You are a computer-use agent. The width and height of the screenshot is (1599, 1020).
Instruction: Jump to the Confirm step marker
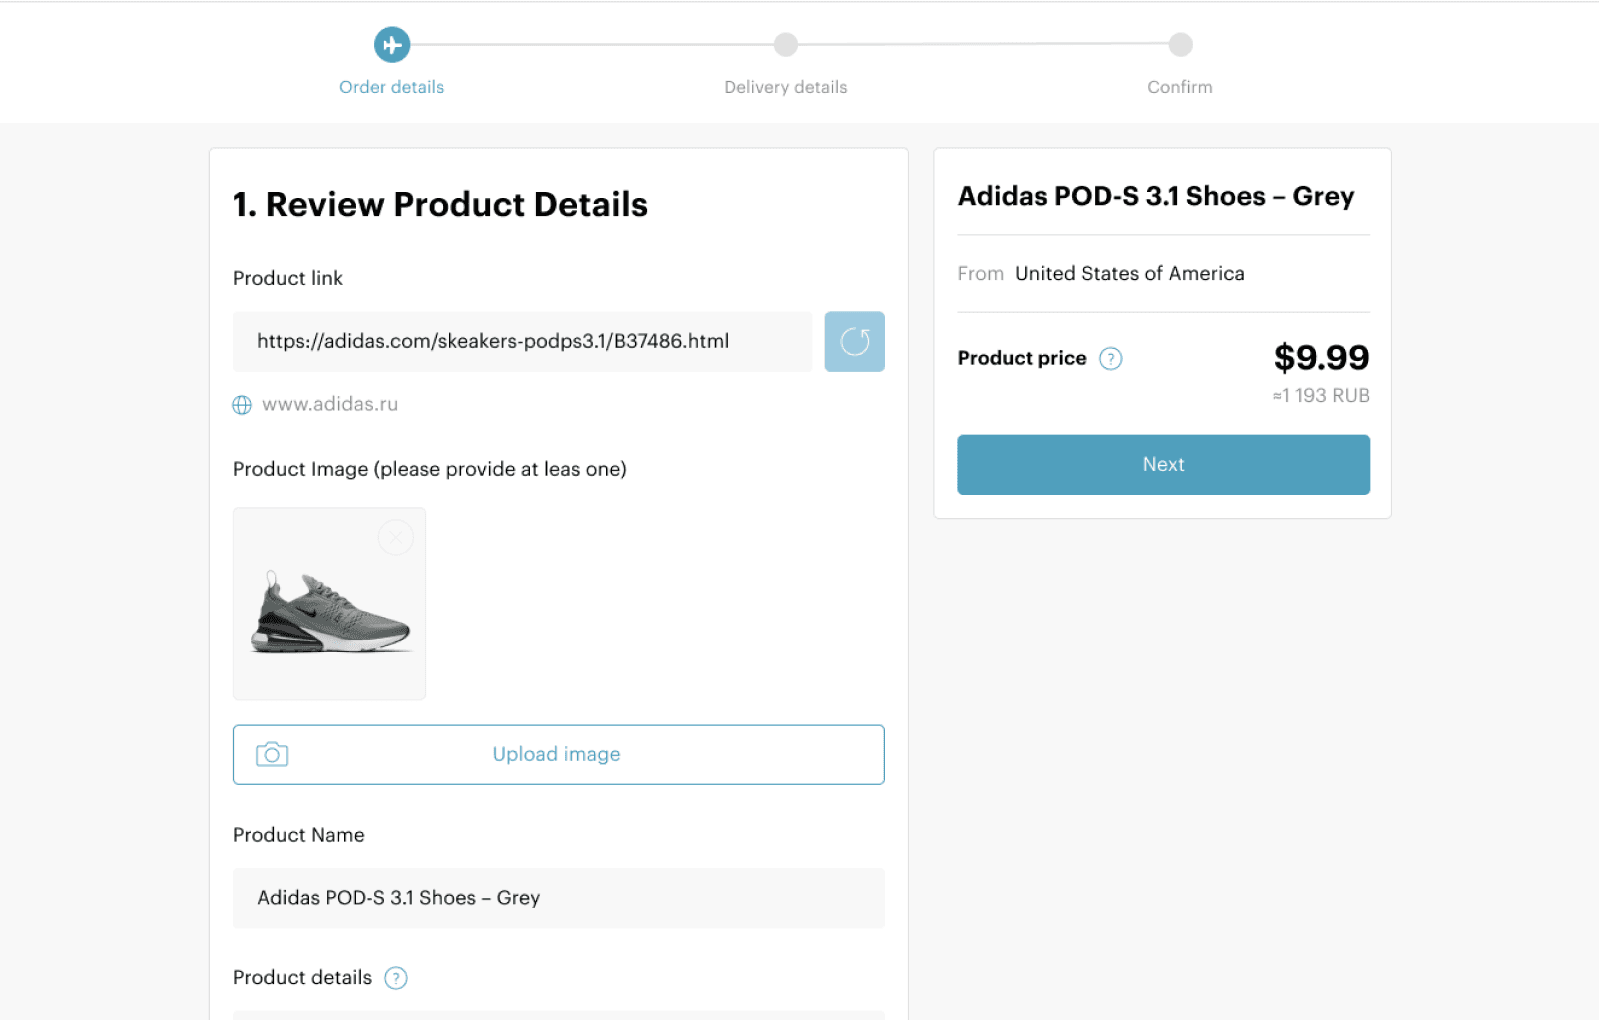1181,45
